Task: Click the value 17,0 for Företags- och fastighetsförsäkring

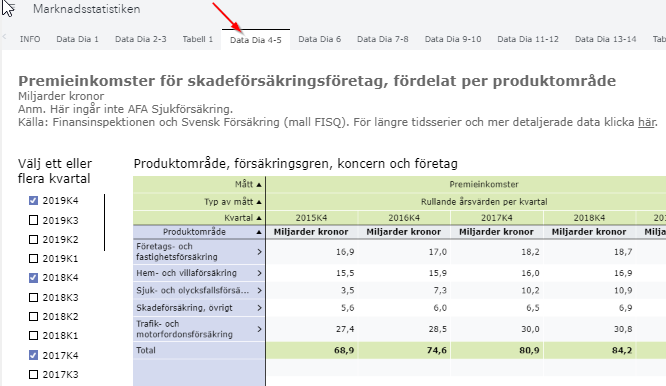Action: click(x=437, y=252)
